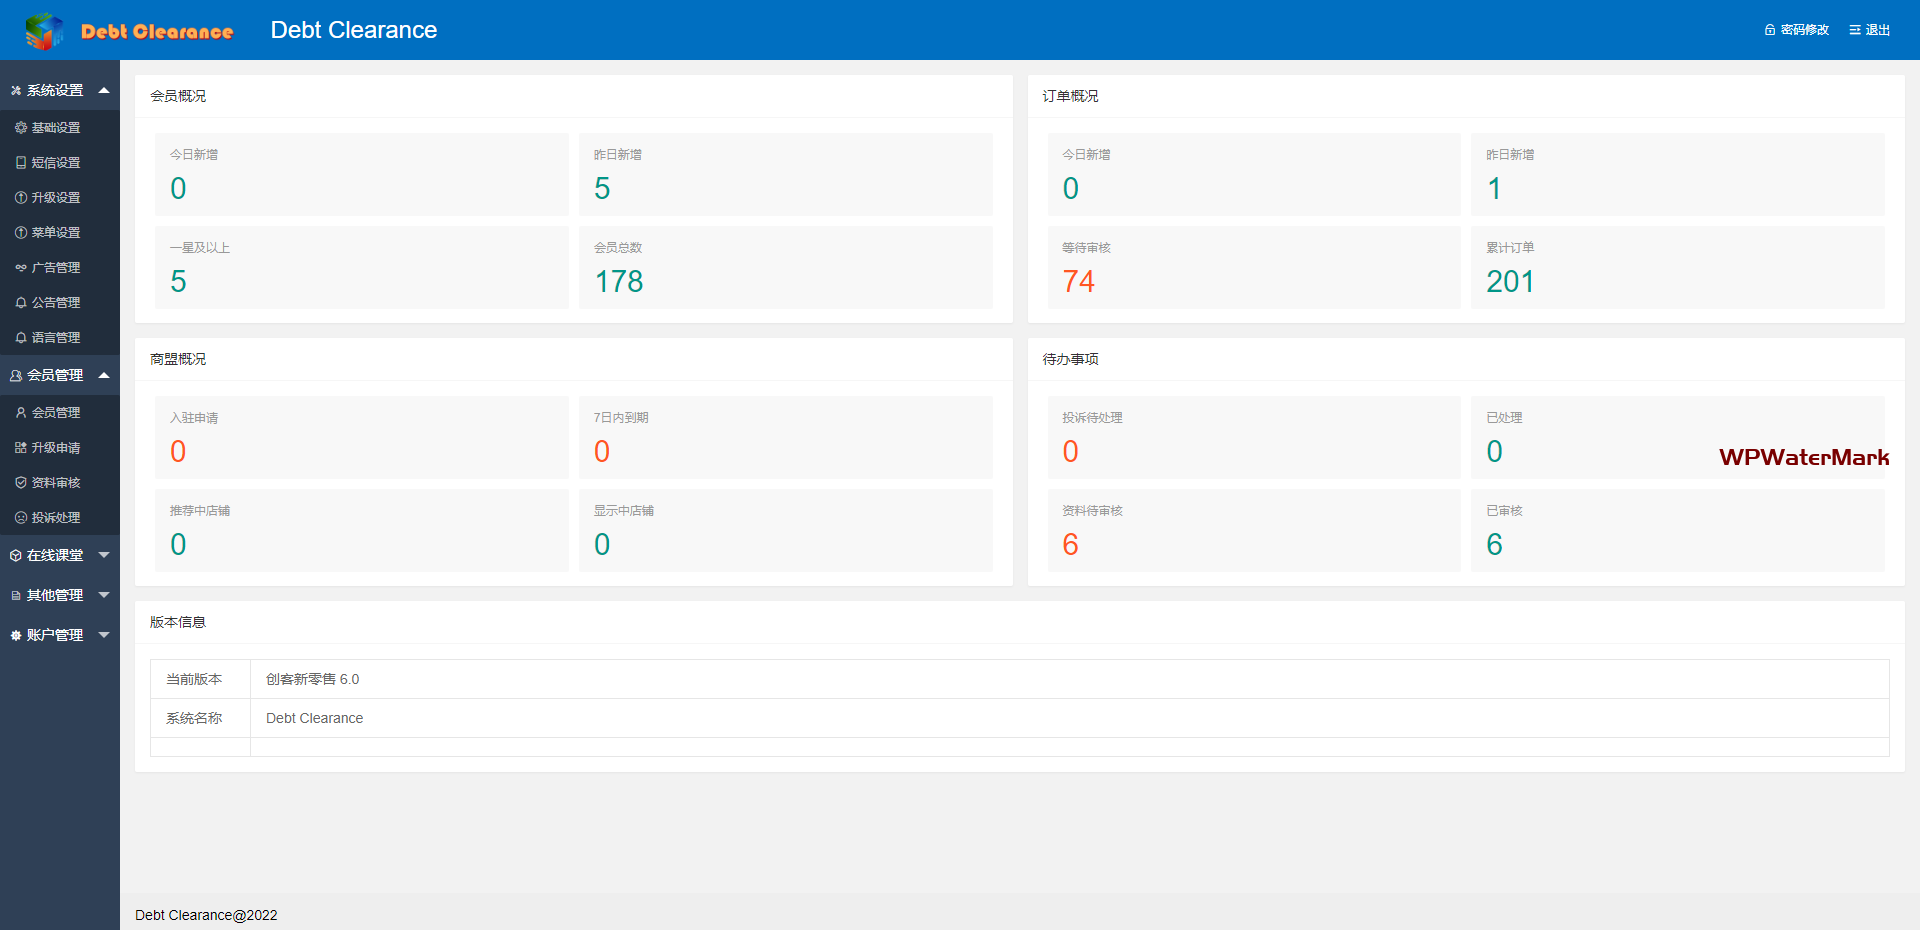Select the 等待审核 card showing 74
This screenshot has height=930, width=1920.
point(1253,268)
